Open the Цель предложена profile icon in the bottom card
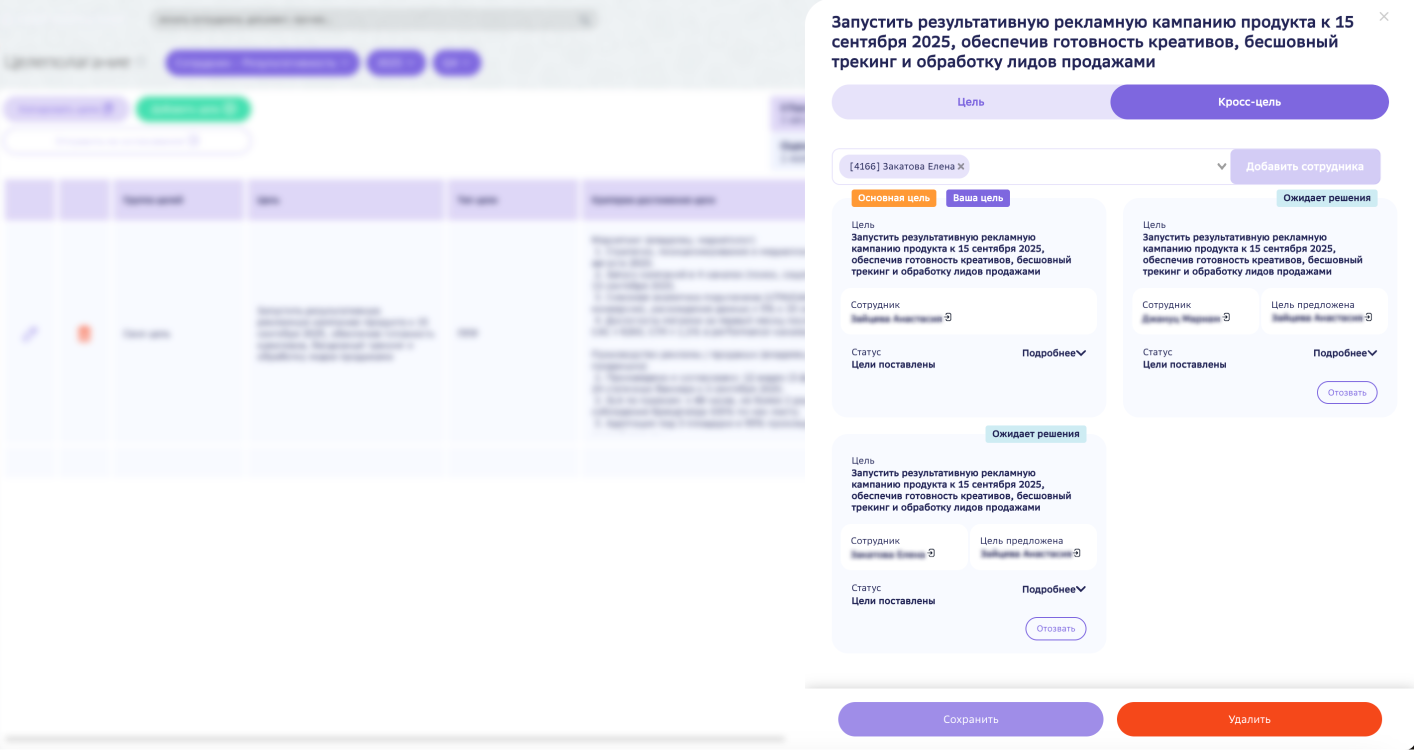 coord(1078,553)
